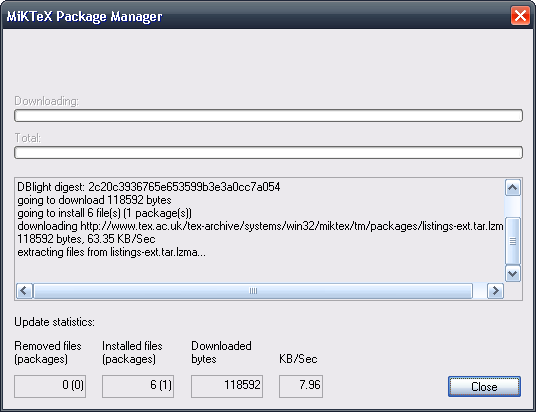
Task: Click the 'Update statistics:' label
Action: click(54, 322)
